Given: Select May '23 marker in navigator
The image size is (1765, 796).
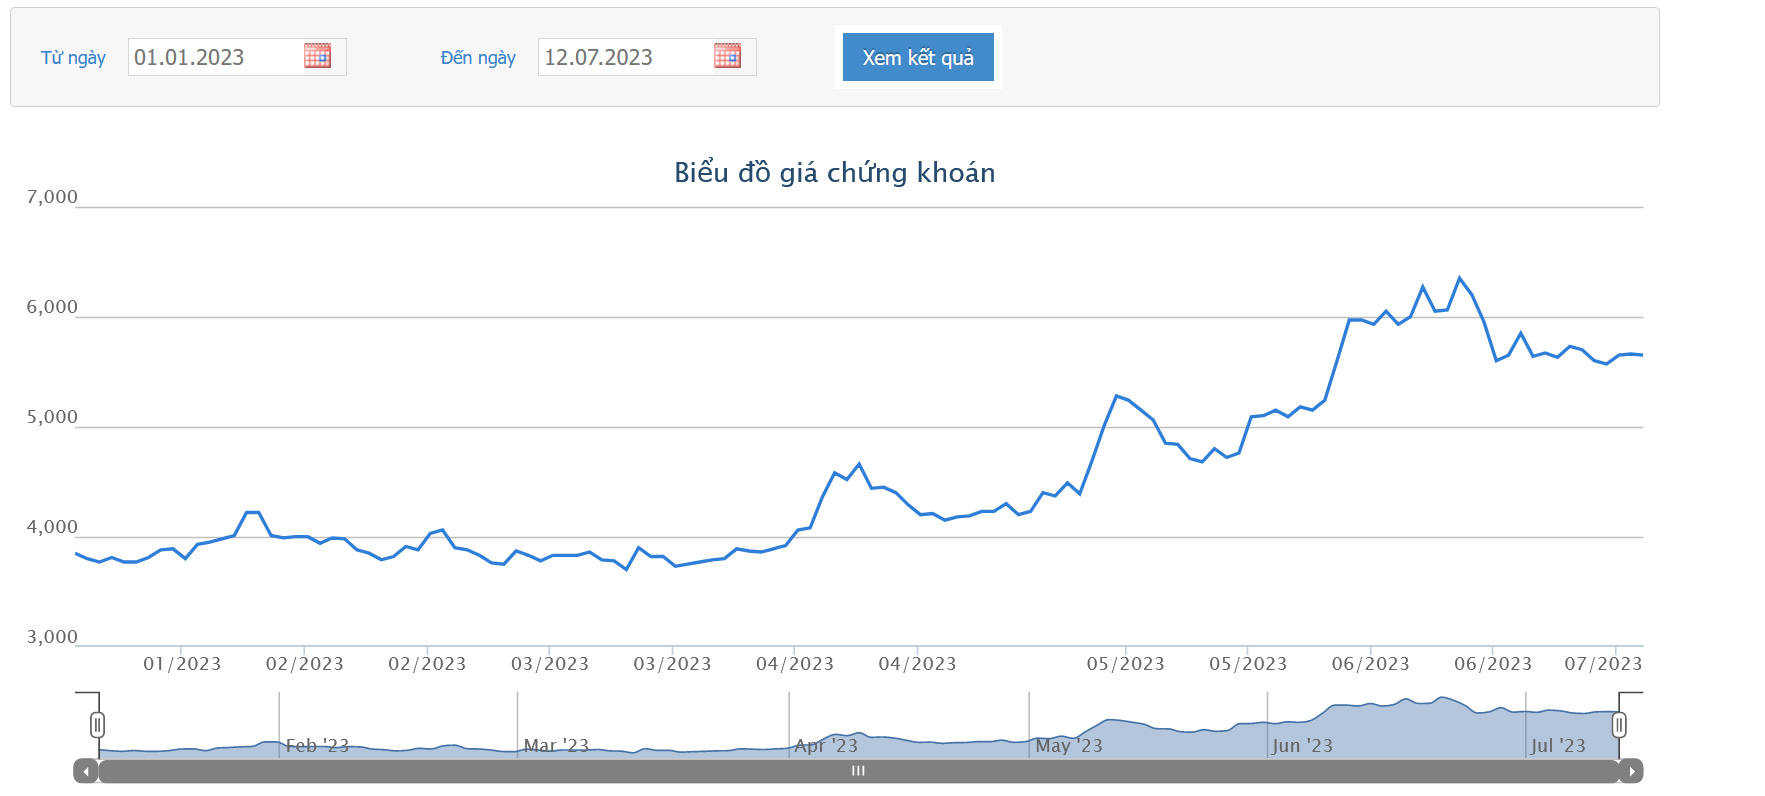Looking at the screenshot, I should (x=1068, y=745).
